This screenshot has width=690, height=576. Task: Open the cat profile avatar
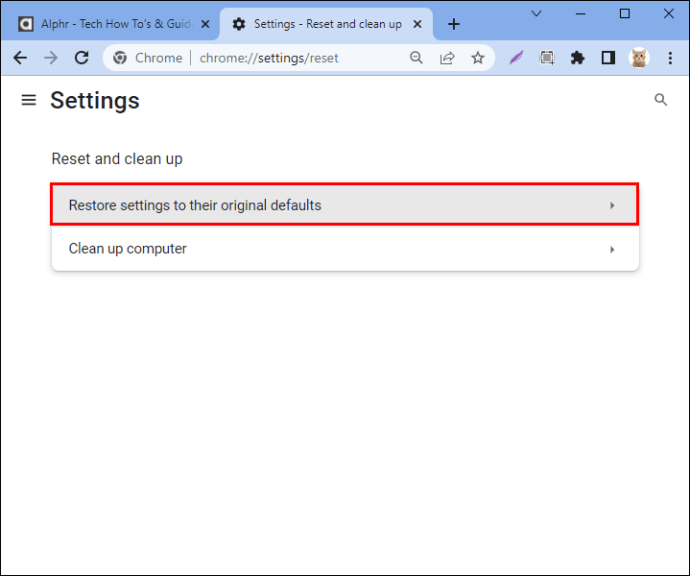tap(639, 58)
